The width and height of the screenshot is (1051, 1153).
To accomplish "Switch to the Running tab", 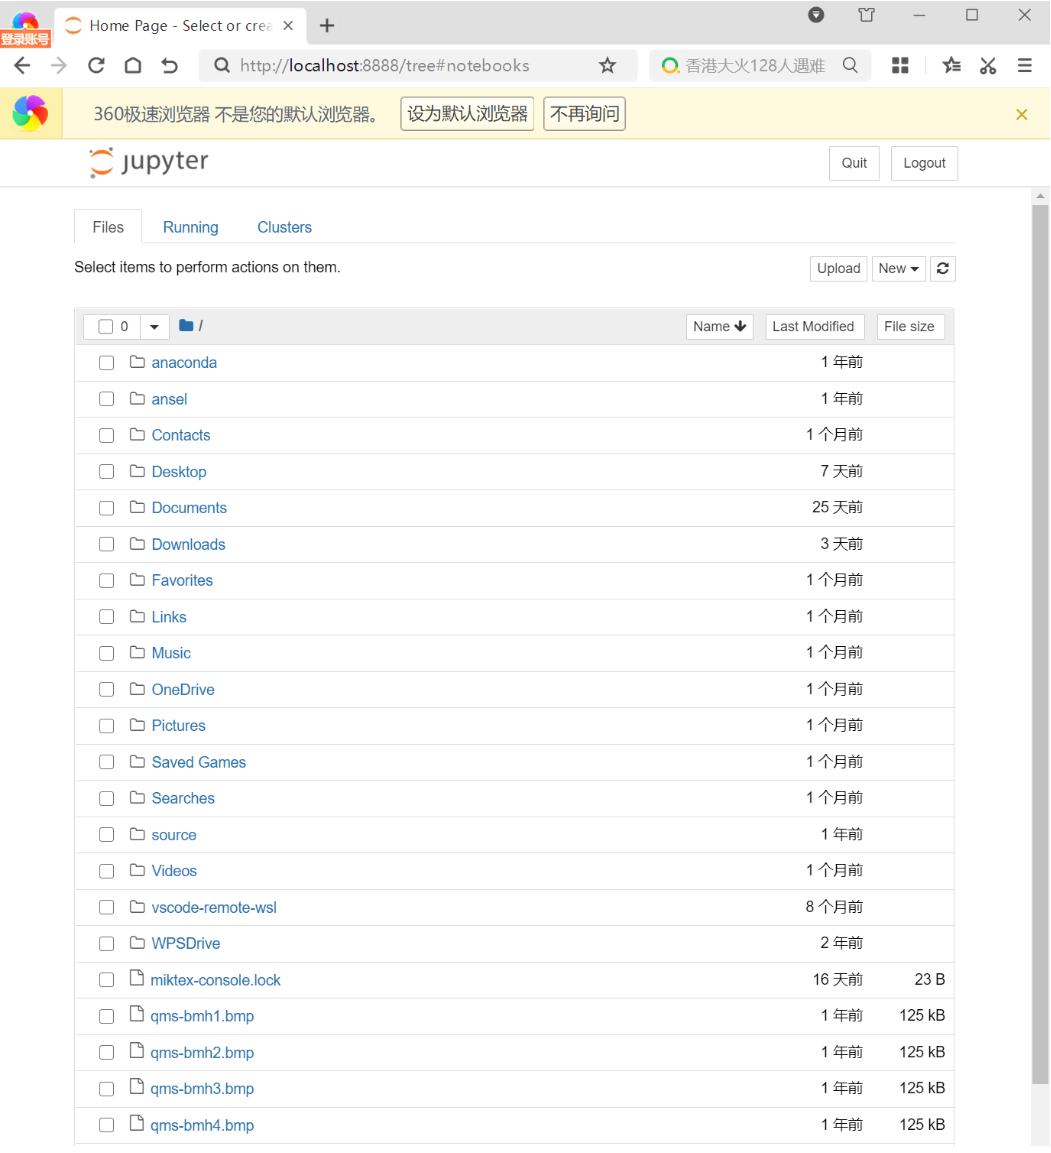I will [190, 227].
